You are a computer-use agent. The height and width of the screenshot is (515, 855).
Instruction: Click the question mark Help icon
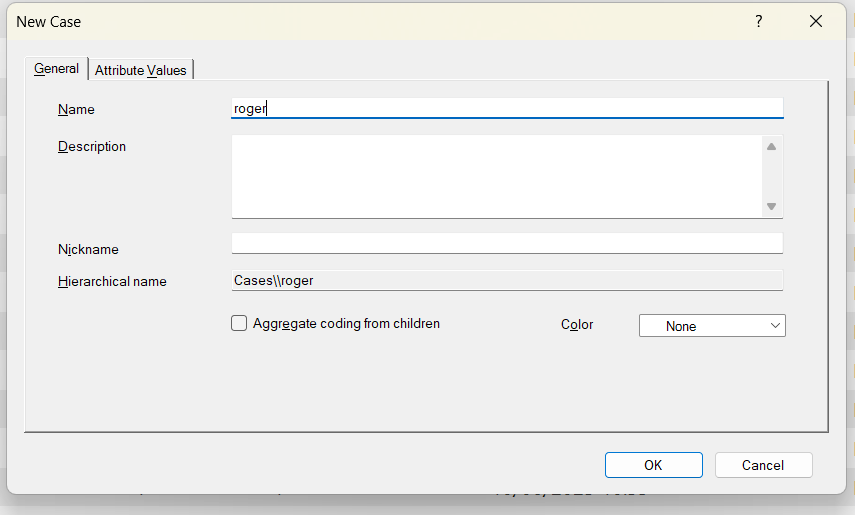point(759,21)
